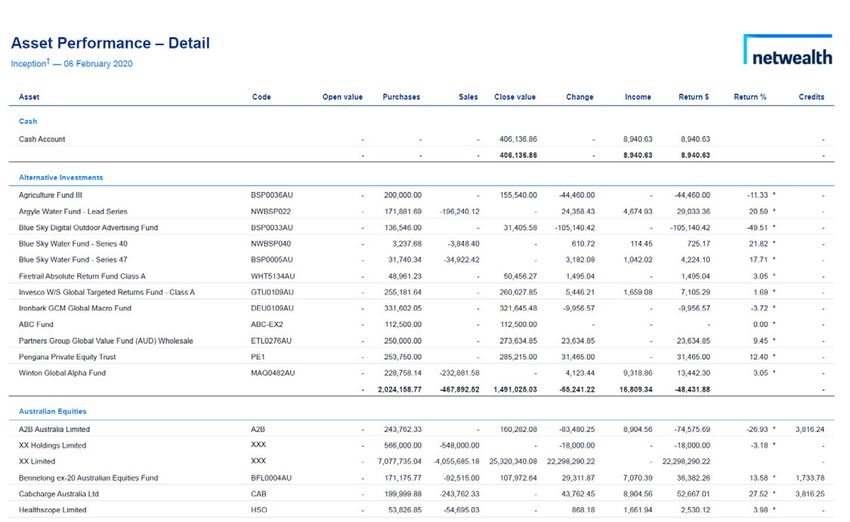Viewport: 850px width, 522px height.
Task: Click code WHT5134AU
Action: [x=273, y=276]
